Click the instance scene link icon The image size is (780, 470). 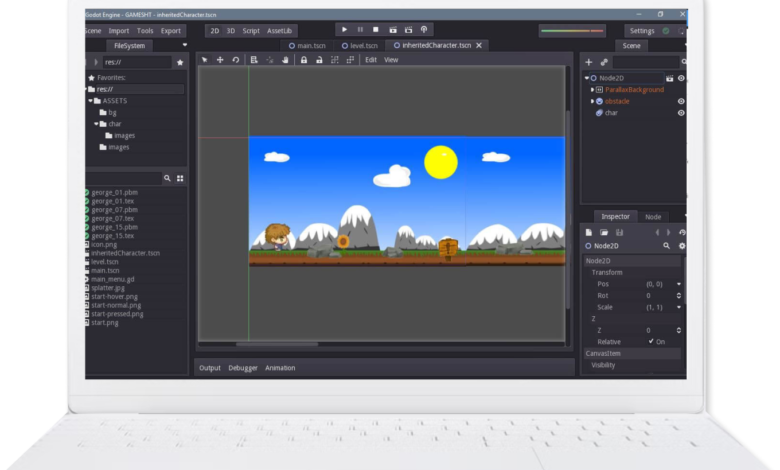(x=604, y=62)
